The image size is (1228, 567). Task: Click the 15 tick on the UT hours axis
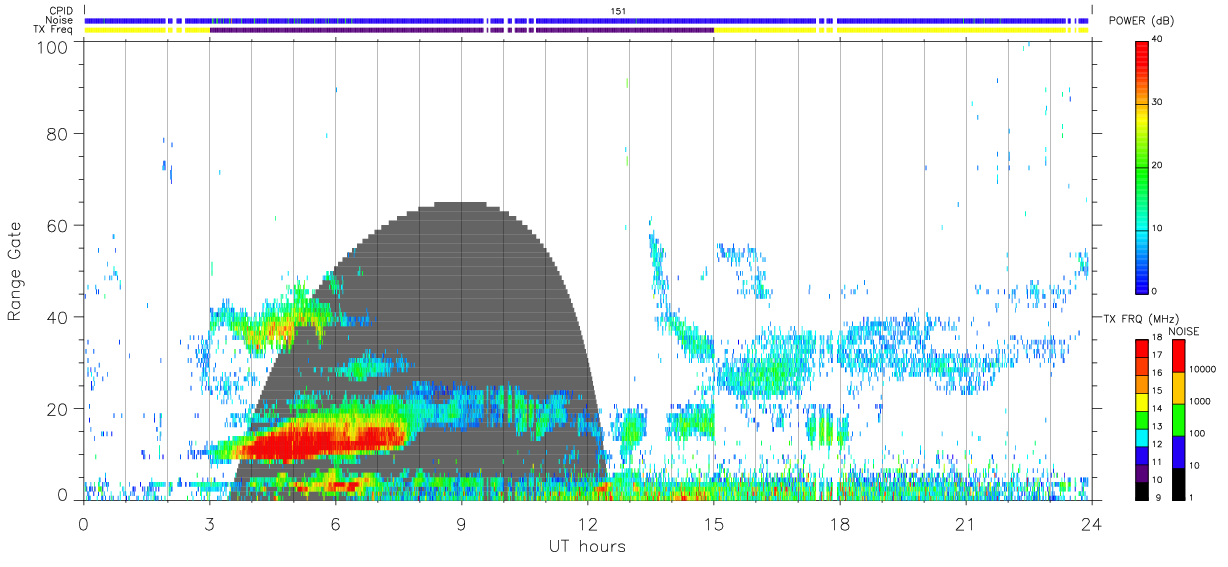click(714, 523)
